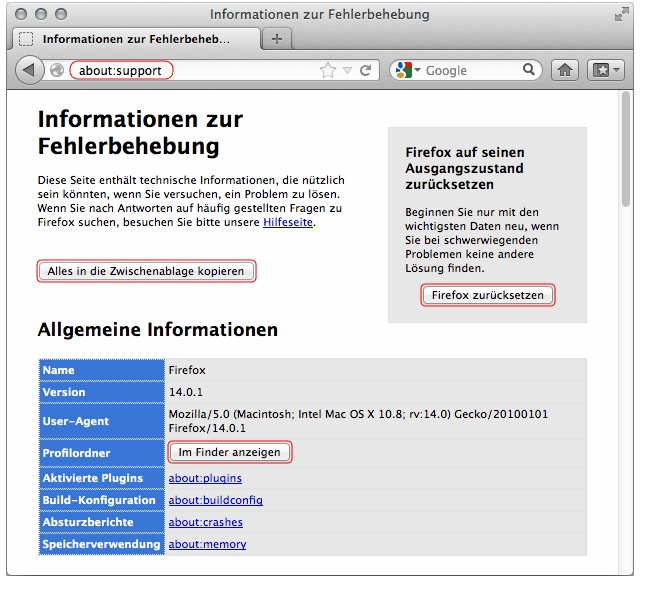Click the back navigation arrow button

point(29,70)
